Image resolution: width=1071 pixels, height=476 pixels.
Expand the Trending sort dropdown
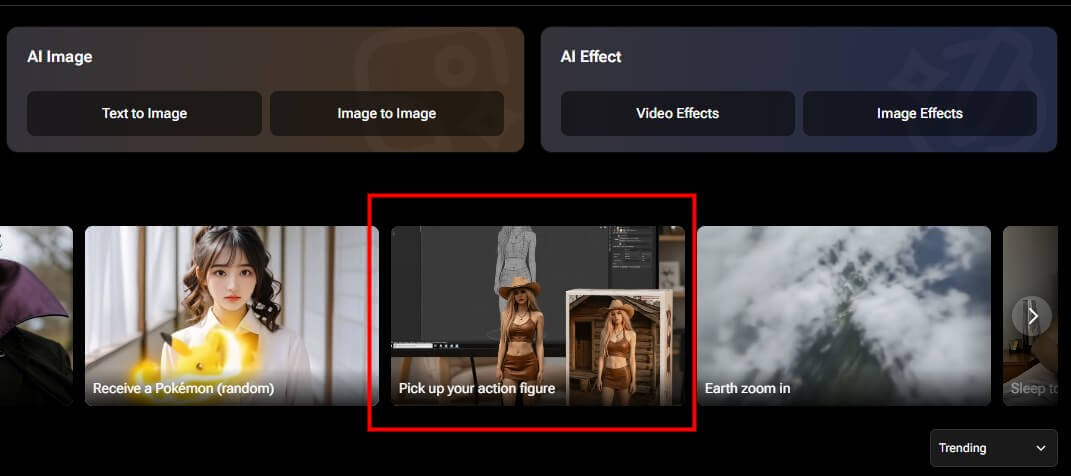click(993, 448)
